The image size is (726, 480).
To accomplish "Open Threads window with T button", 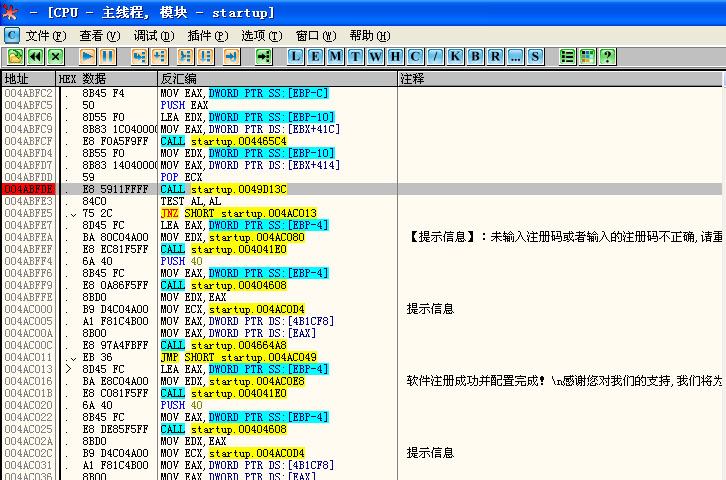I will point(355,56).
